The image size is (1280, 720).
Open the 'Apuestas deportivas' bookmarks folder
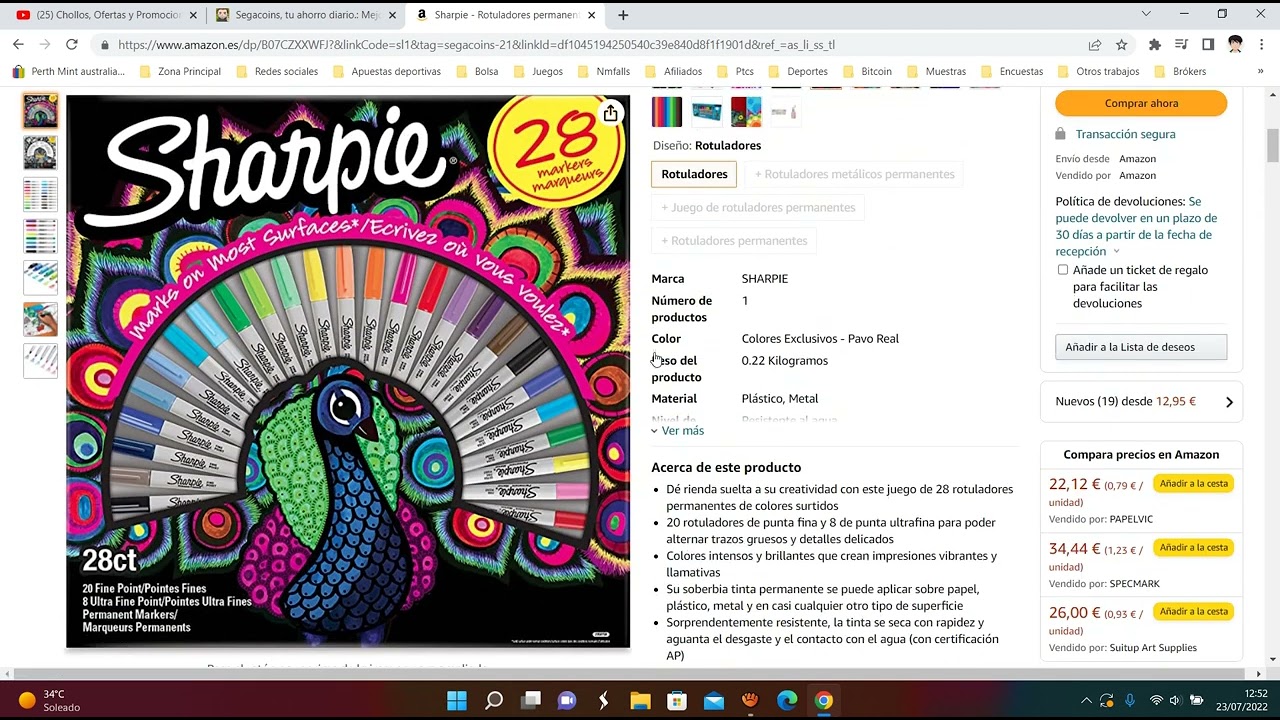[x=386, y=72]
